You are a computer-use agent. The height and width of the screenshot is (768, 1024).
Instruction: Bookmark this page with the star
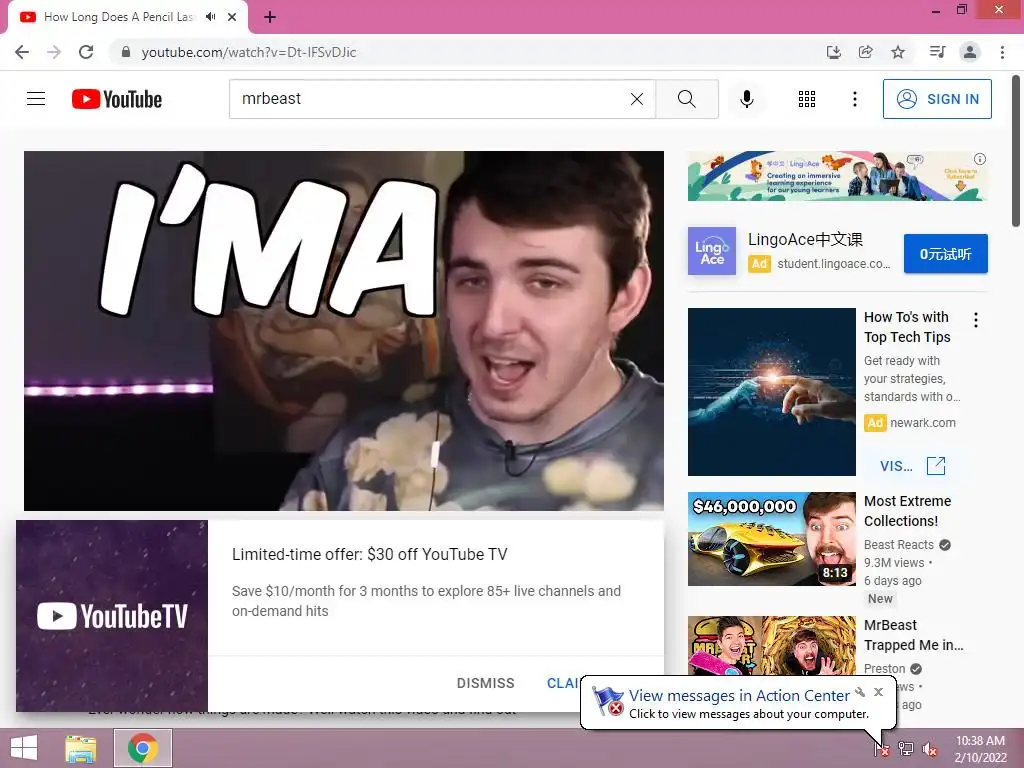pos(898,52)
